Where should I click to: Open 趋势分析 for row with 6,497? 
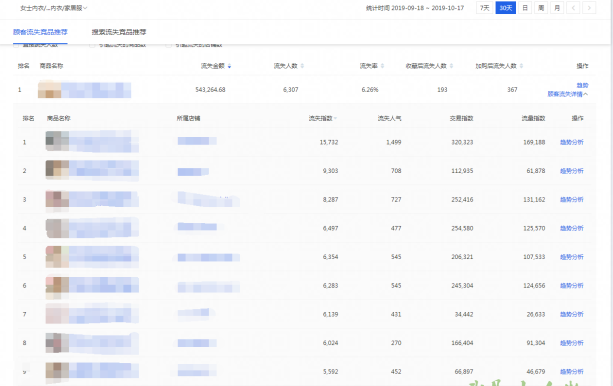tap(572, 228)
